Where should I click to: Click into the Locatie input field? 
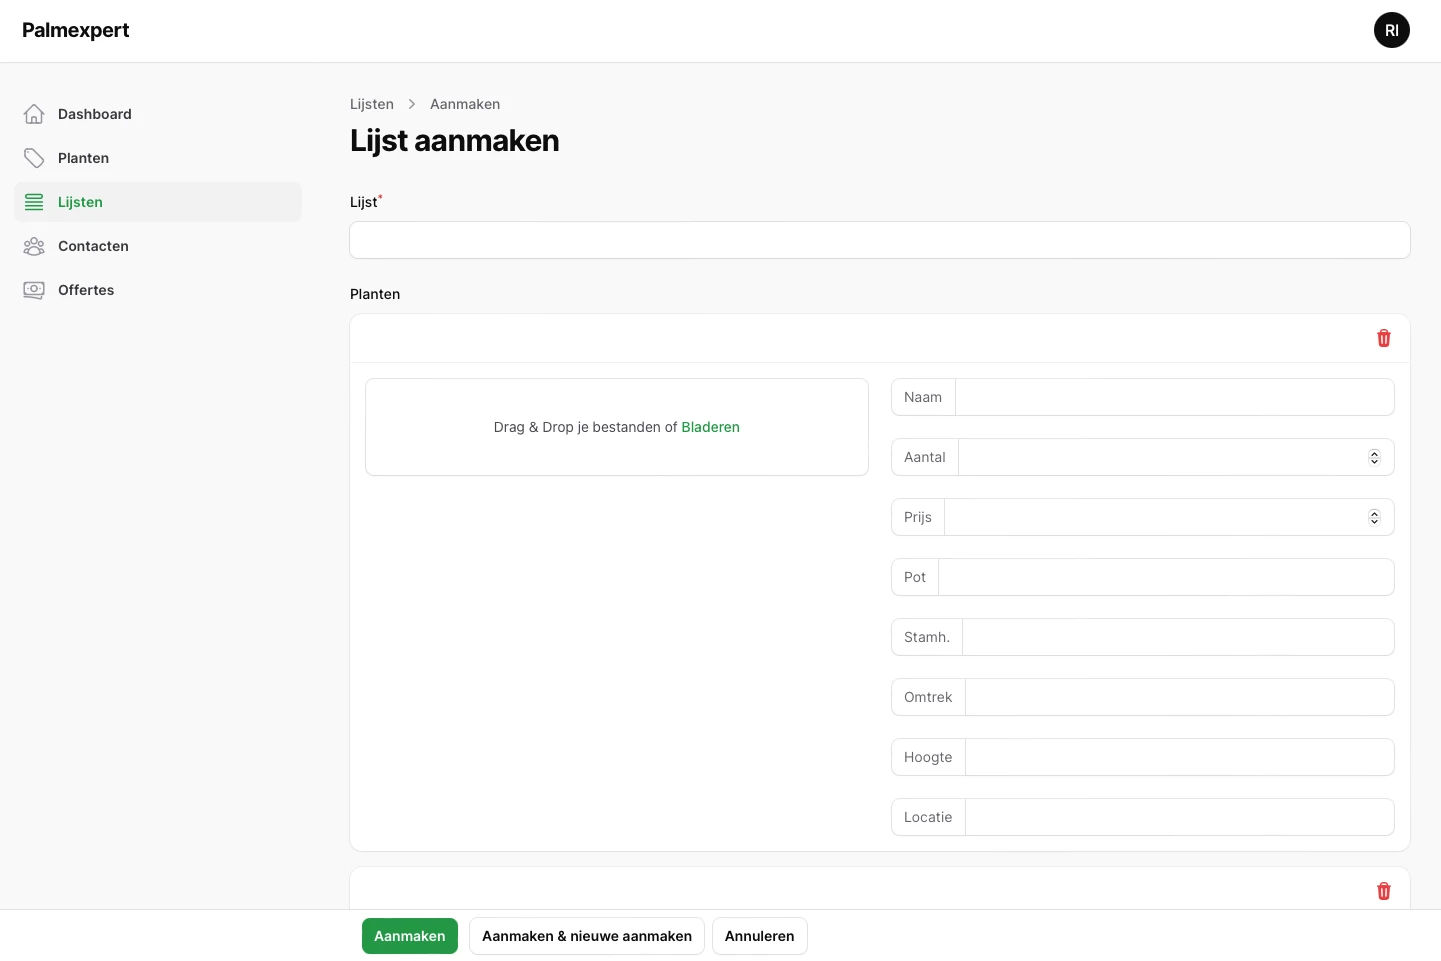tap(1179, 817)
